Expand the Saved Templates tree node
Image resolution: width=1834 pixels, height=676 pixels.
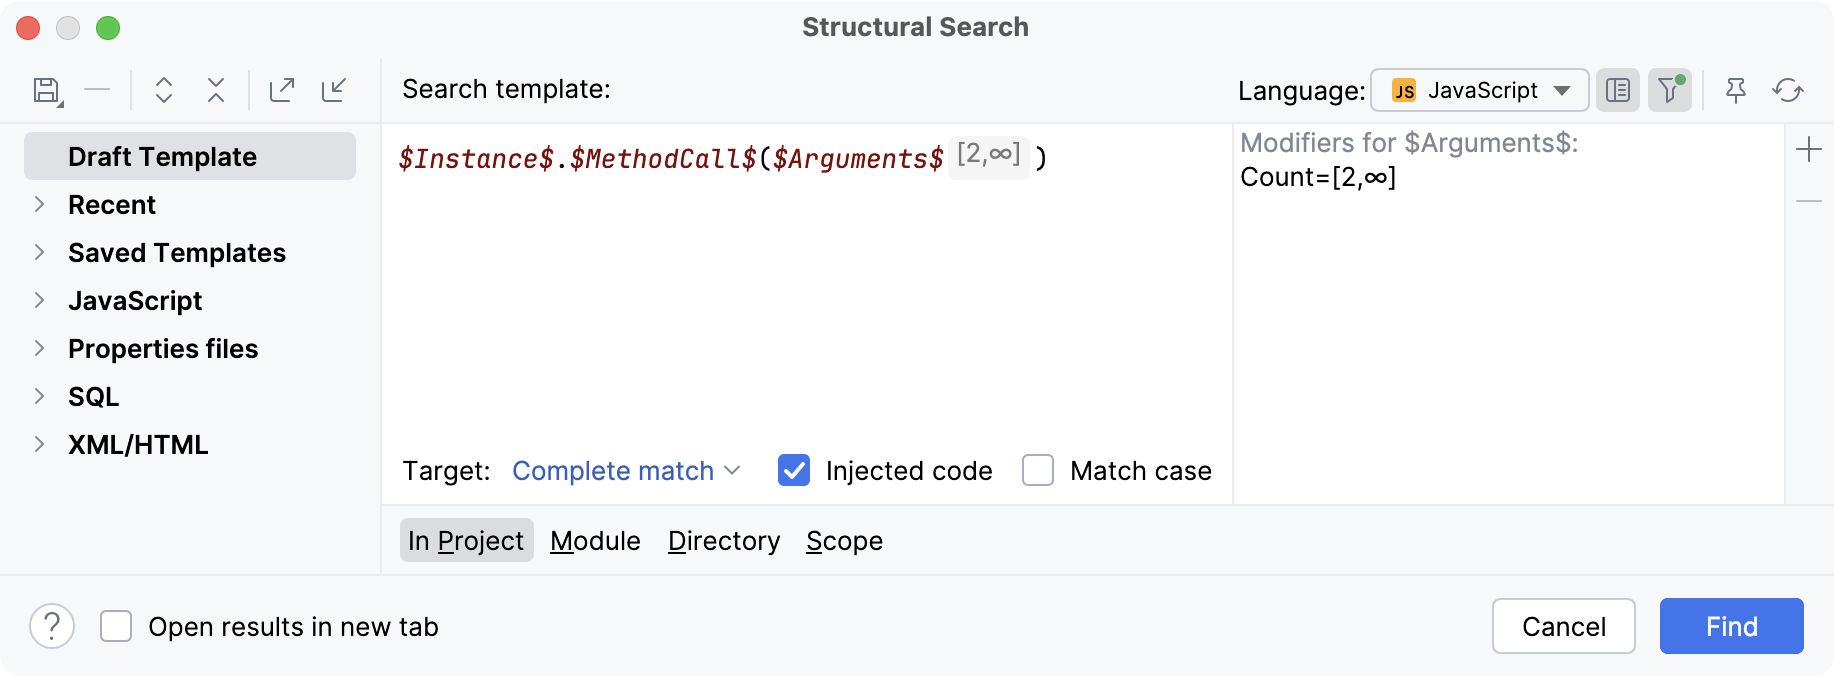tap(40, 253)
